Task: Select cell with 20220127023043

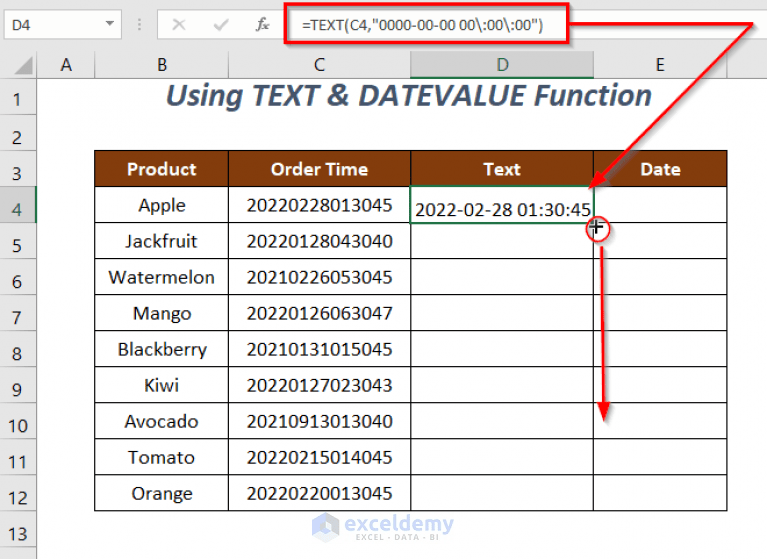Action: tap(319, 385)
